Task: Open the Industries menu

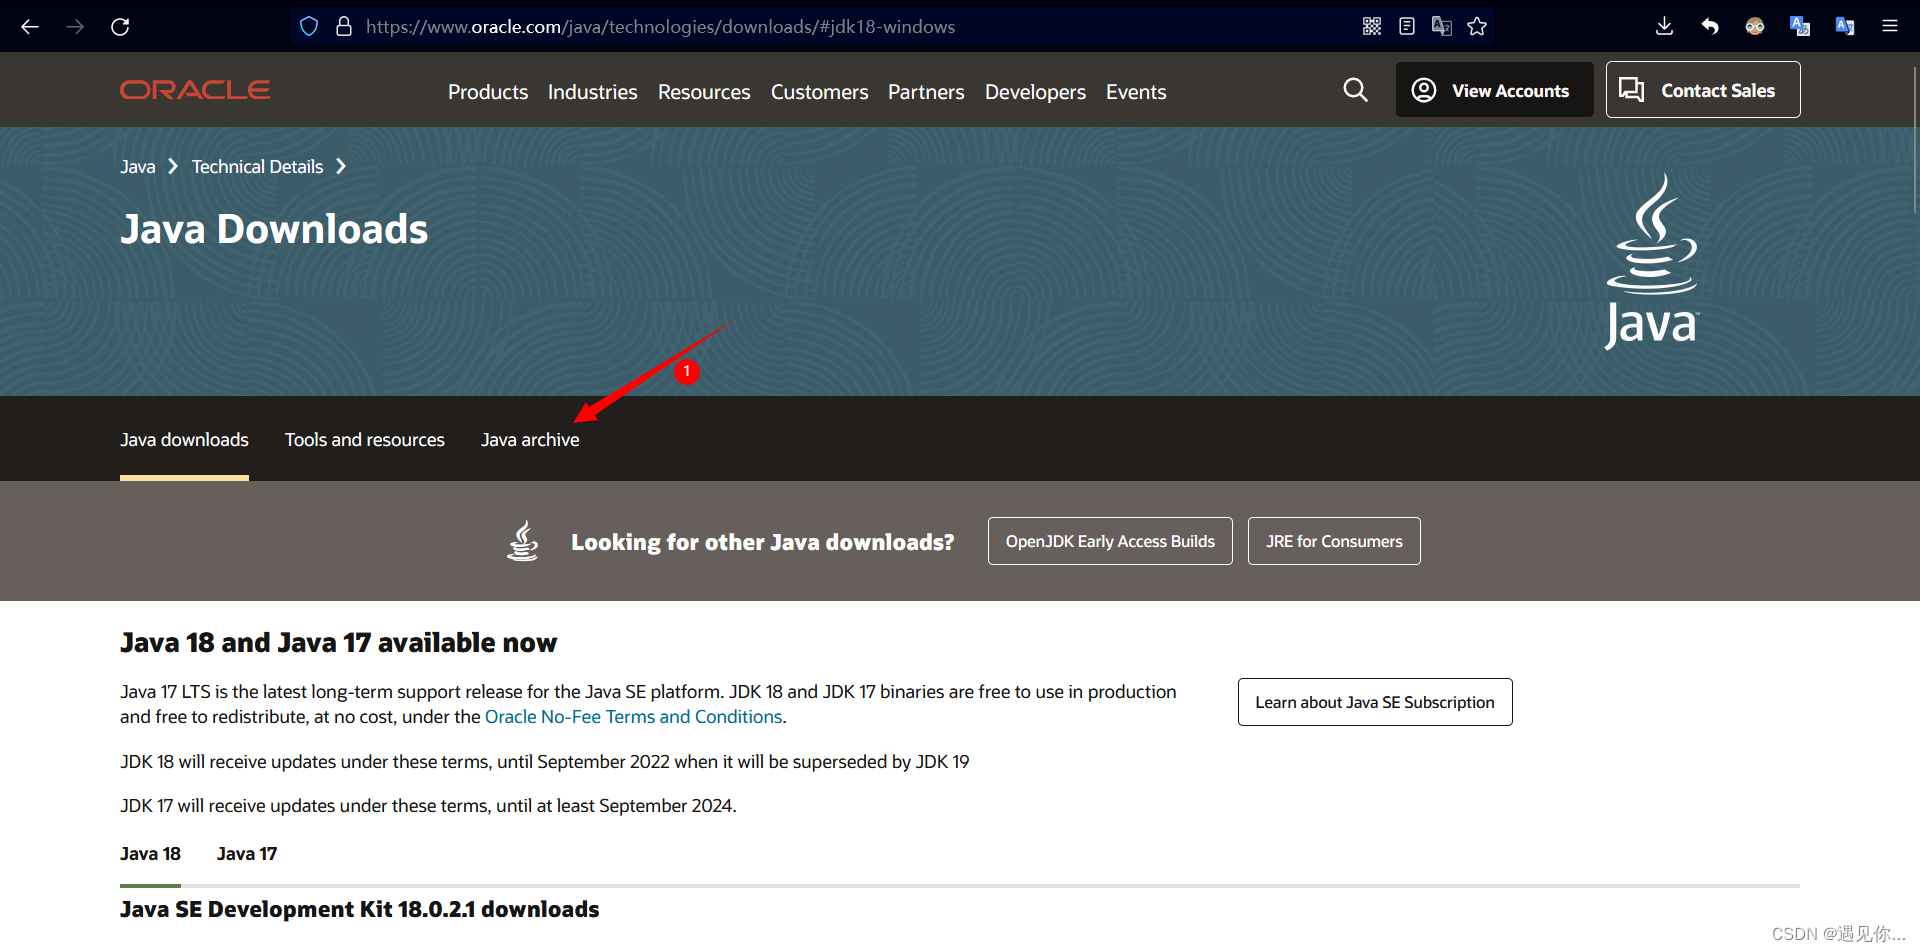Action: pyautogui.click(x=592, y=92)
